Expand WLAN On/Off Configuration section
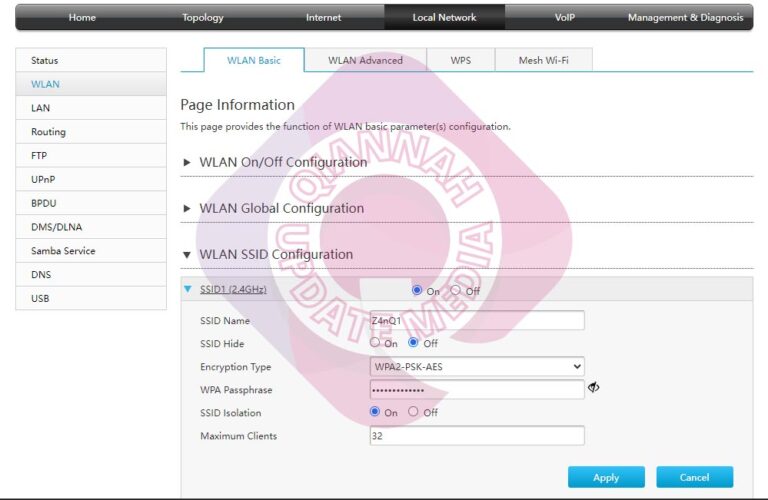Viewport: 768px width, 500px height. click(187, 162)
